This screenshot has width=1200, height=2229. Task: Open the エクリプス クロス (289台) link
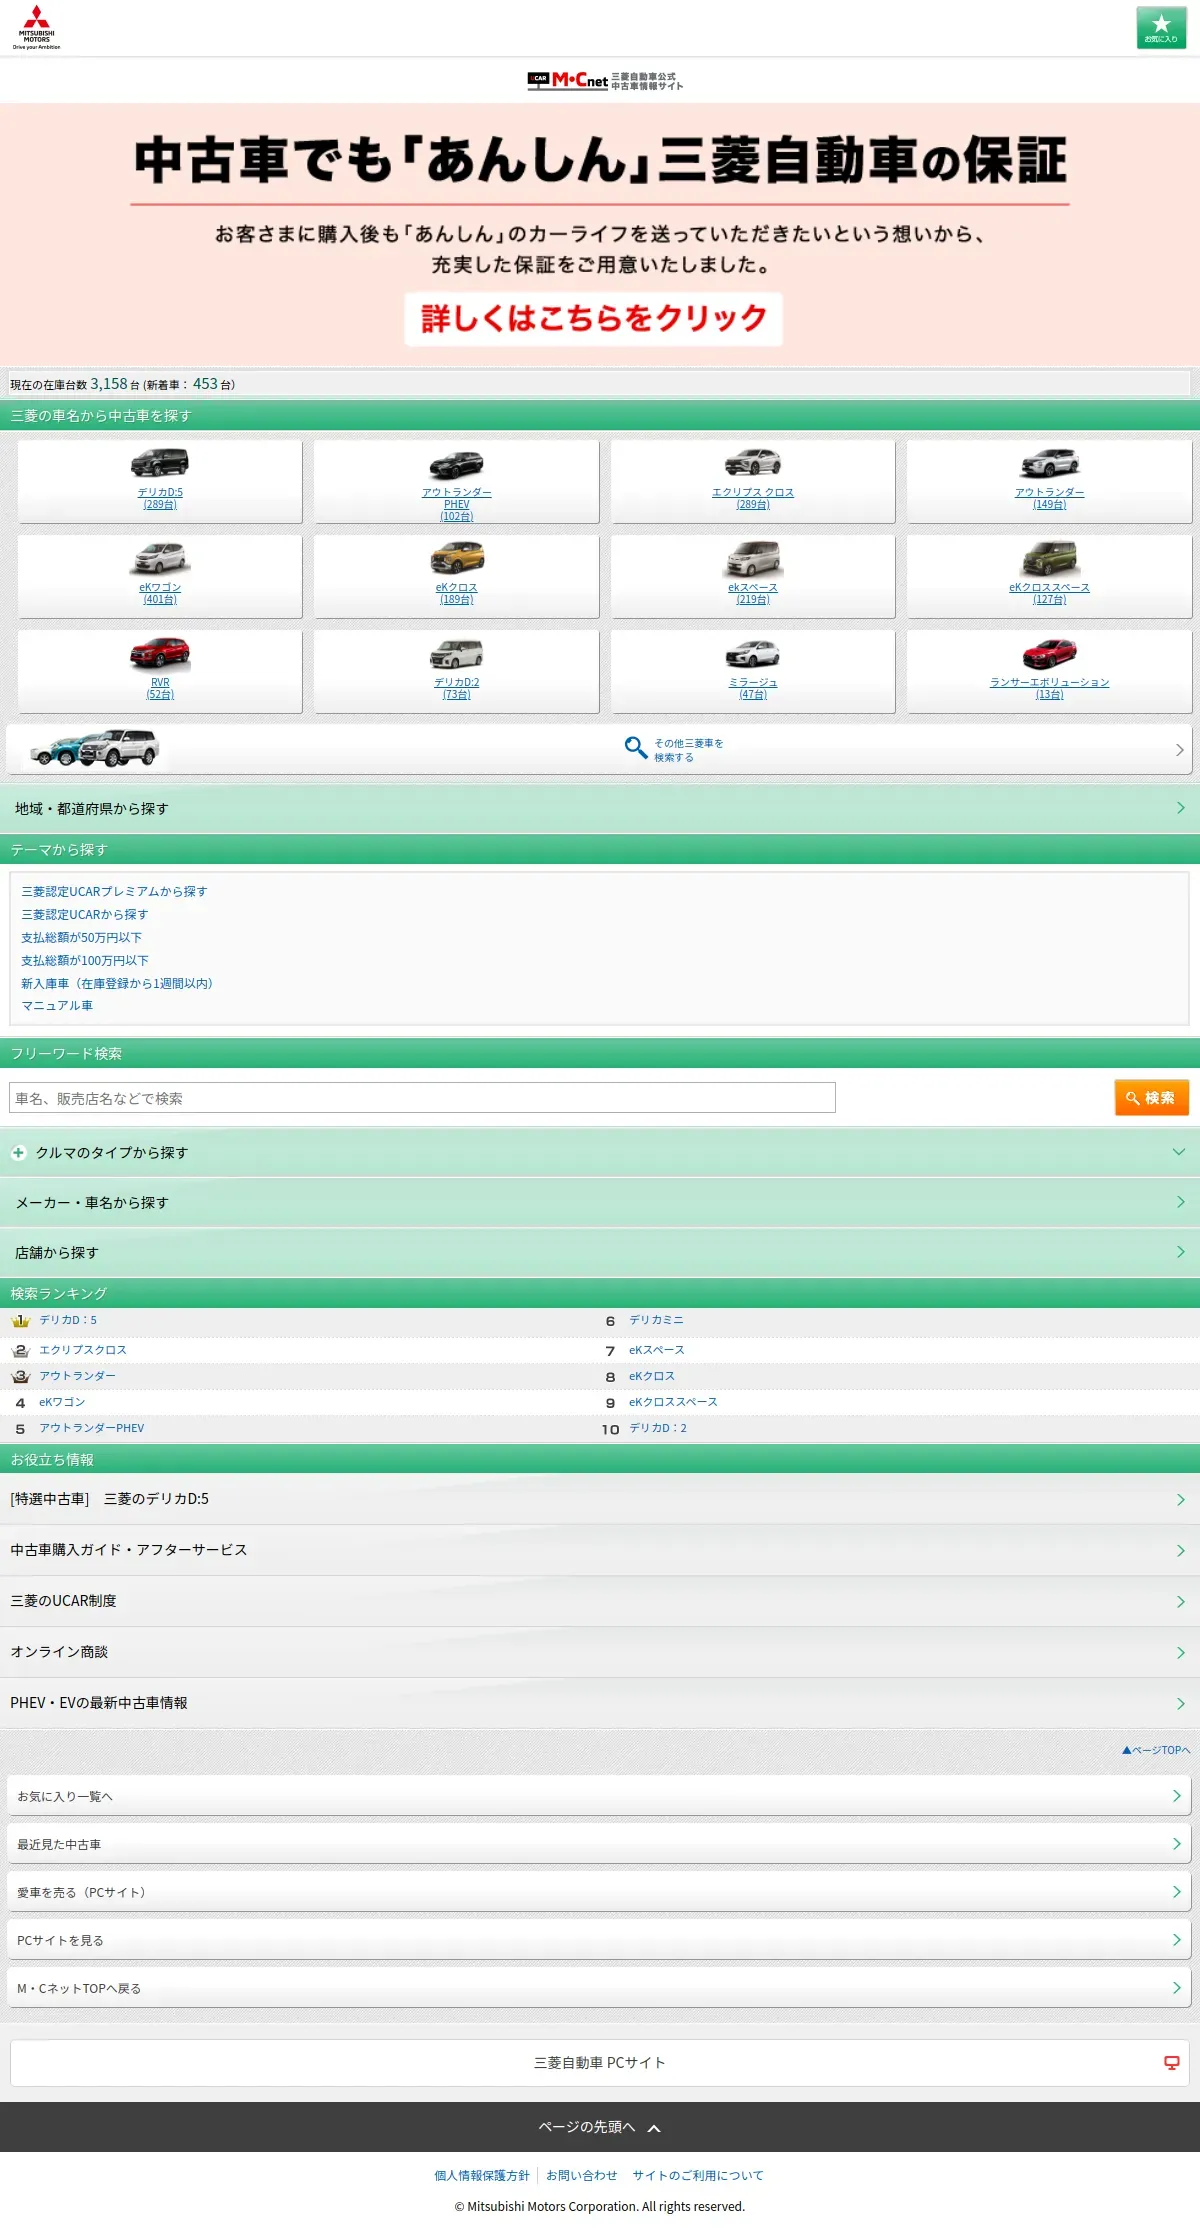tap(753, 498)
